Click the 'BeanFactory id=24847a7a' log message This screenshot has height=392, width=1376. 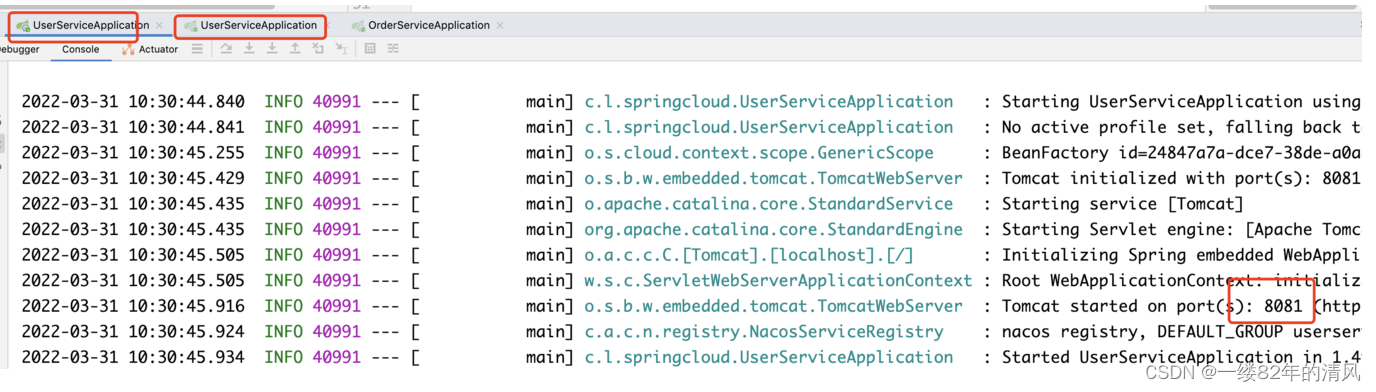pyautogui.click(x=1181, y=153)
